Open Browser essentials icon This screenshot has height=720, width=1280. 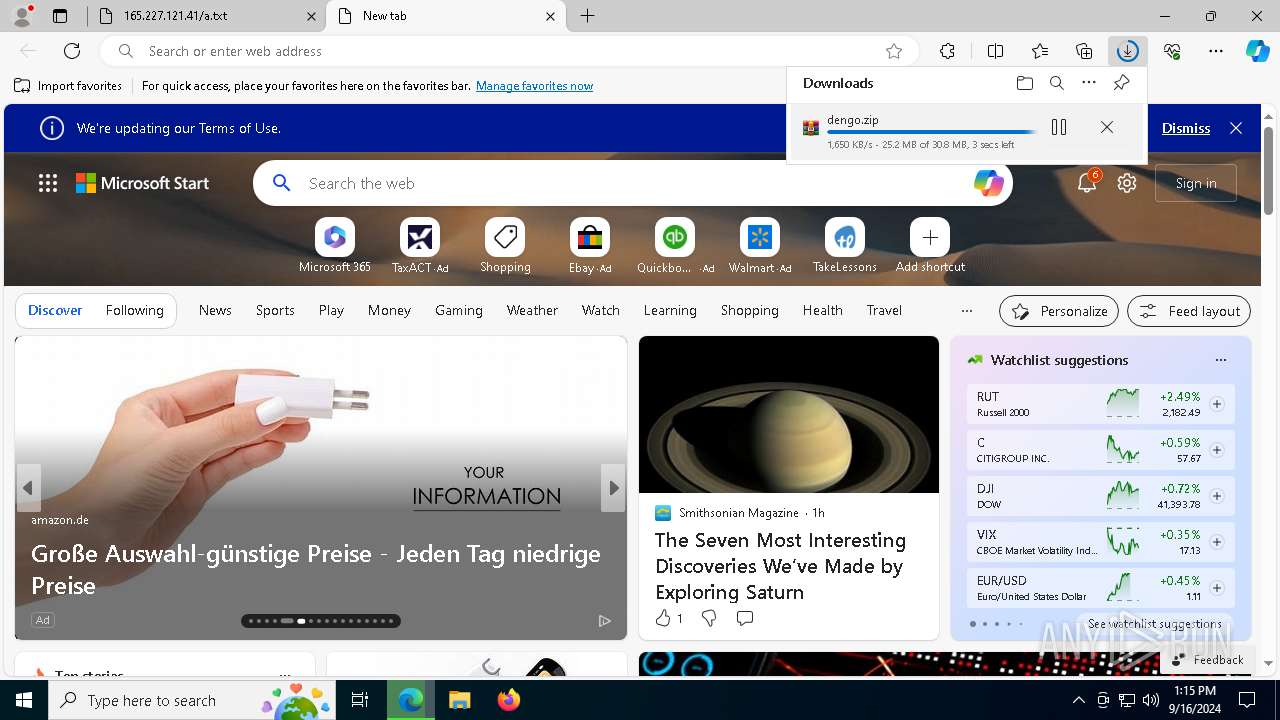(1172, 51)
